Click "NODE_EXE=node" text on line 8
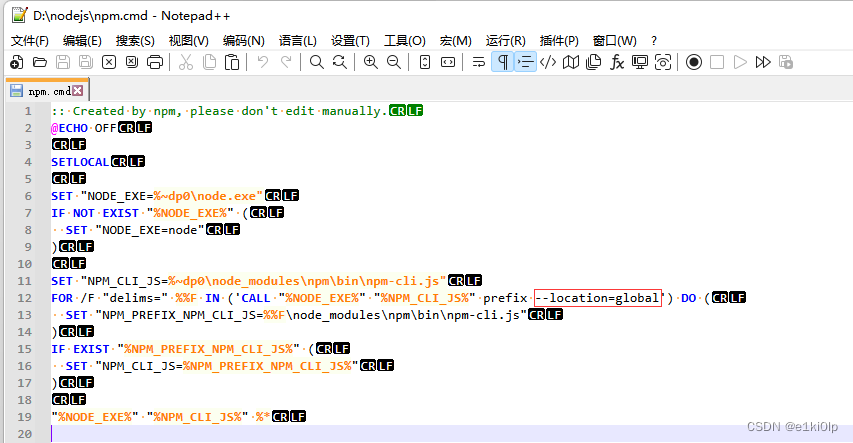 (150, 230)
